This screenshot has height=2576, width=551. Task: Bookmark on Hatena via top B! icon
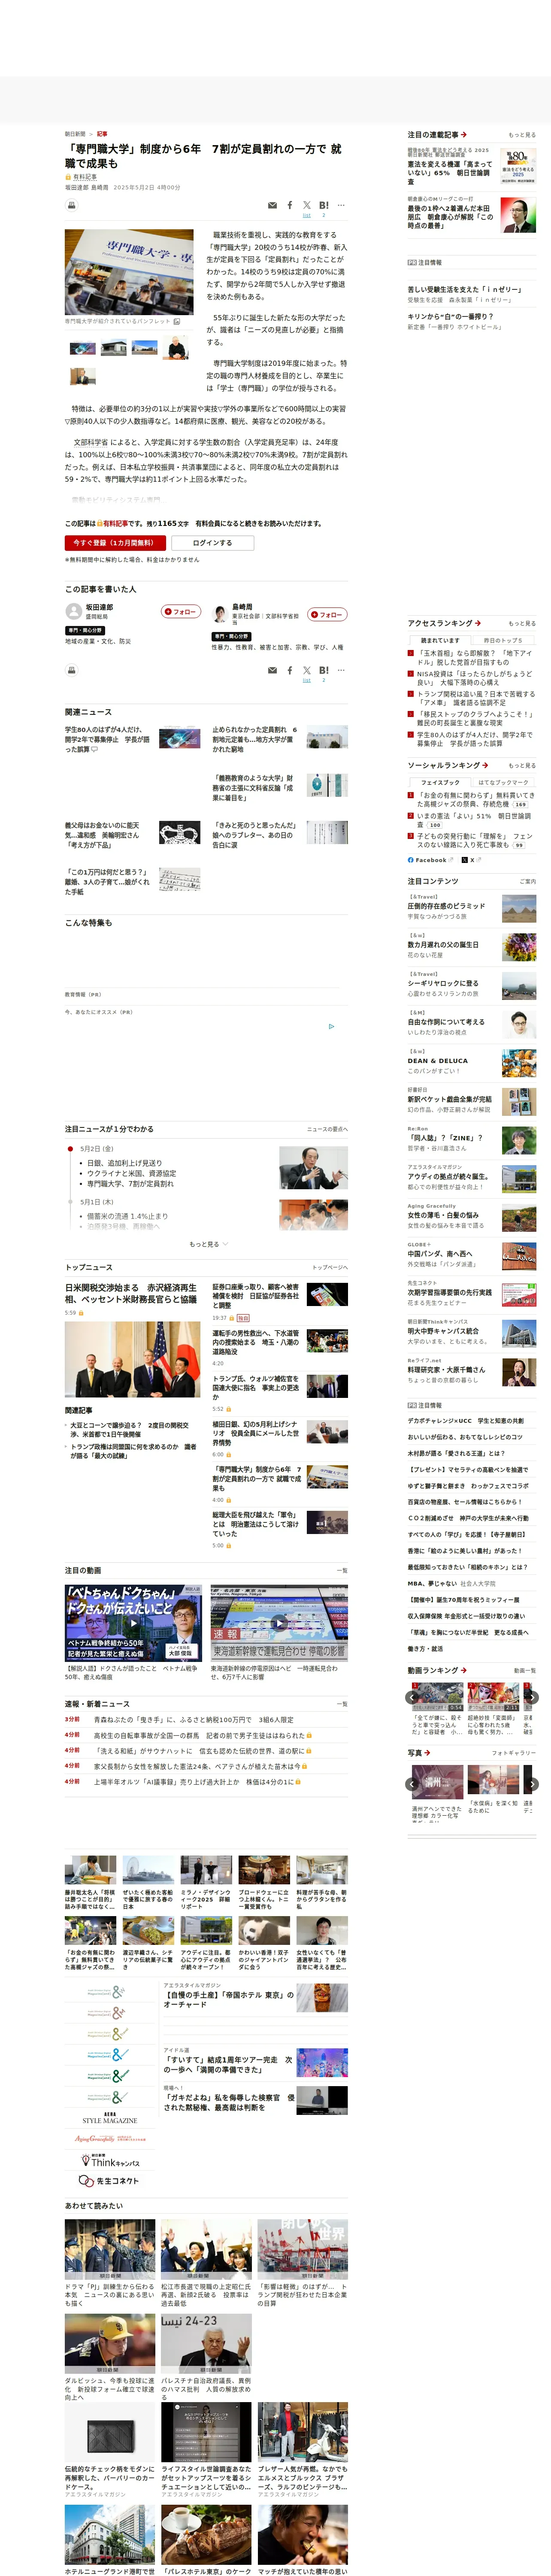[324, 205]
